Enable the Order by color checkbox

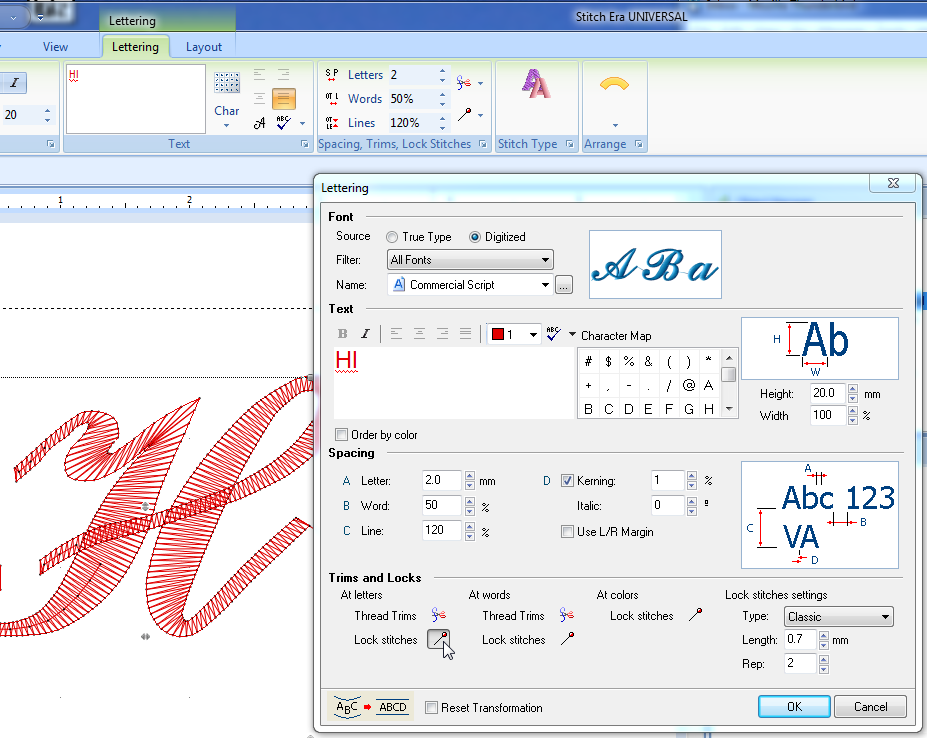342,435
